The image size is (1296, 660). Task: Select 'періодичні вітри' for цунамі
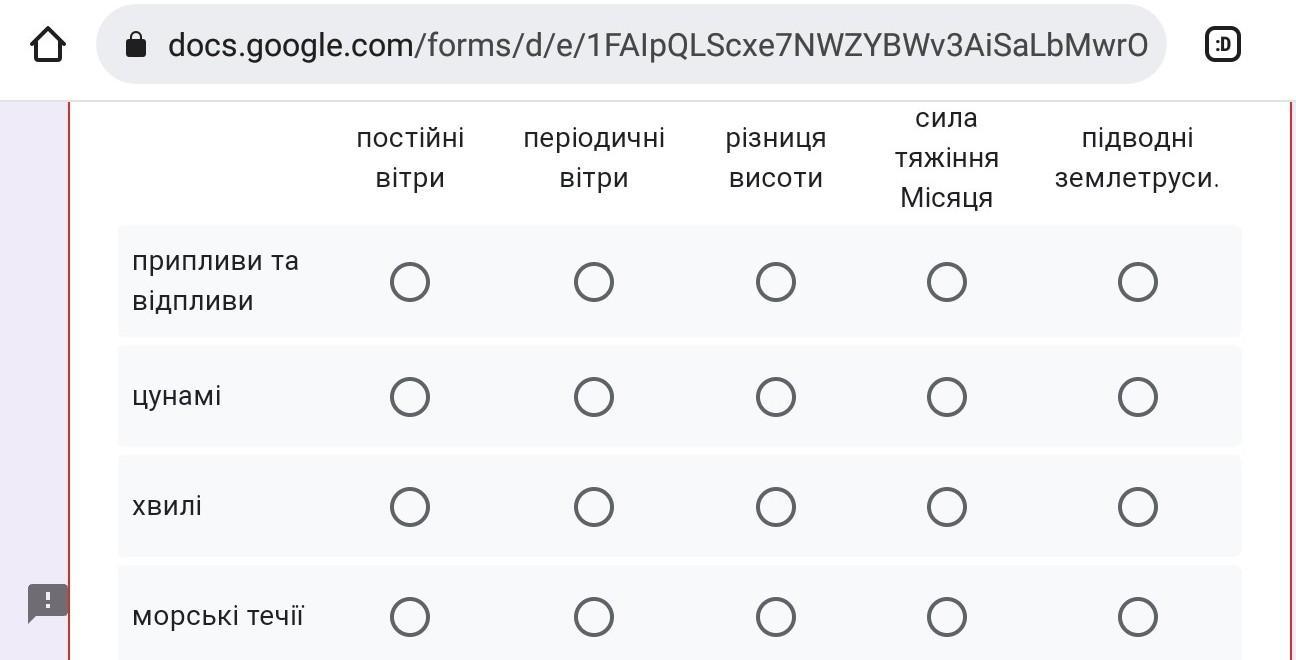tap(593, 397)
